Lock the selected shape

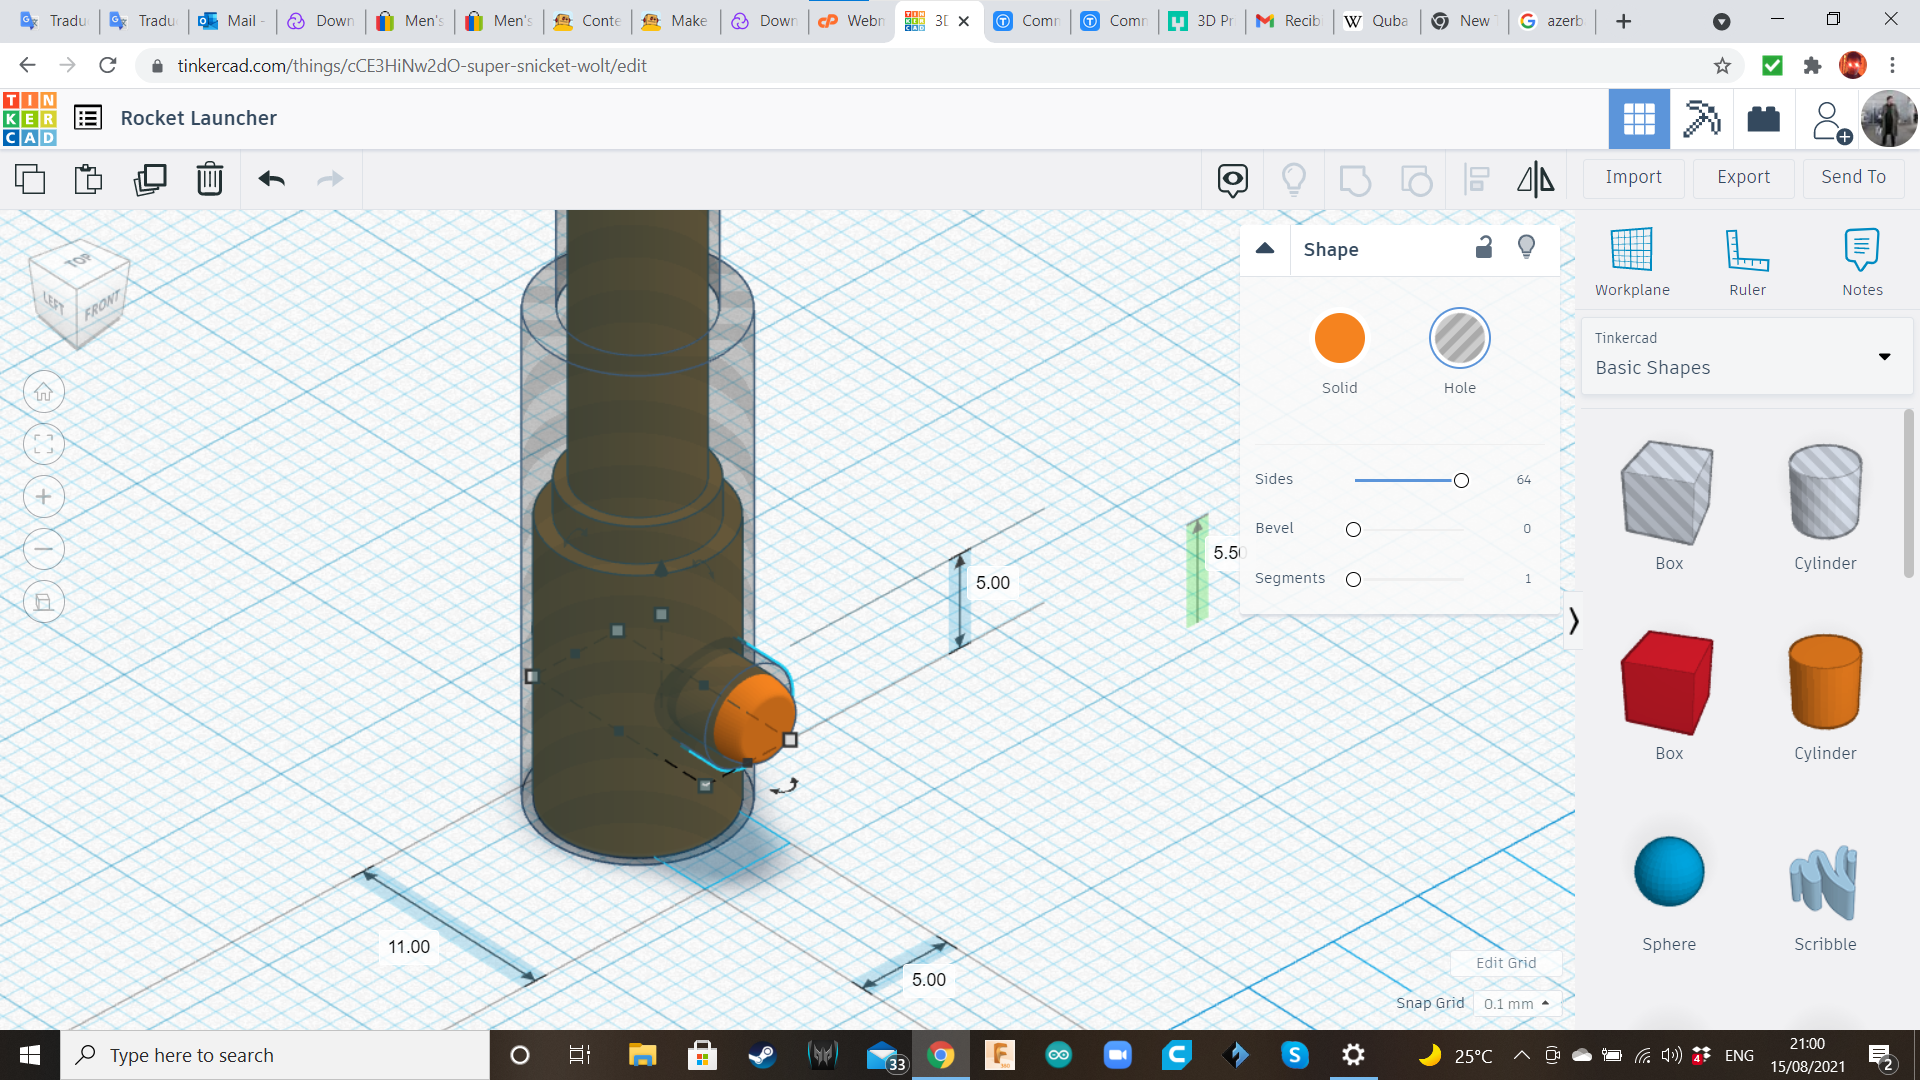click(x=1484, y=247)
